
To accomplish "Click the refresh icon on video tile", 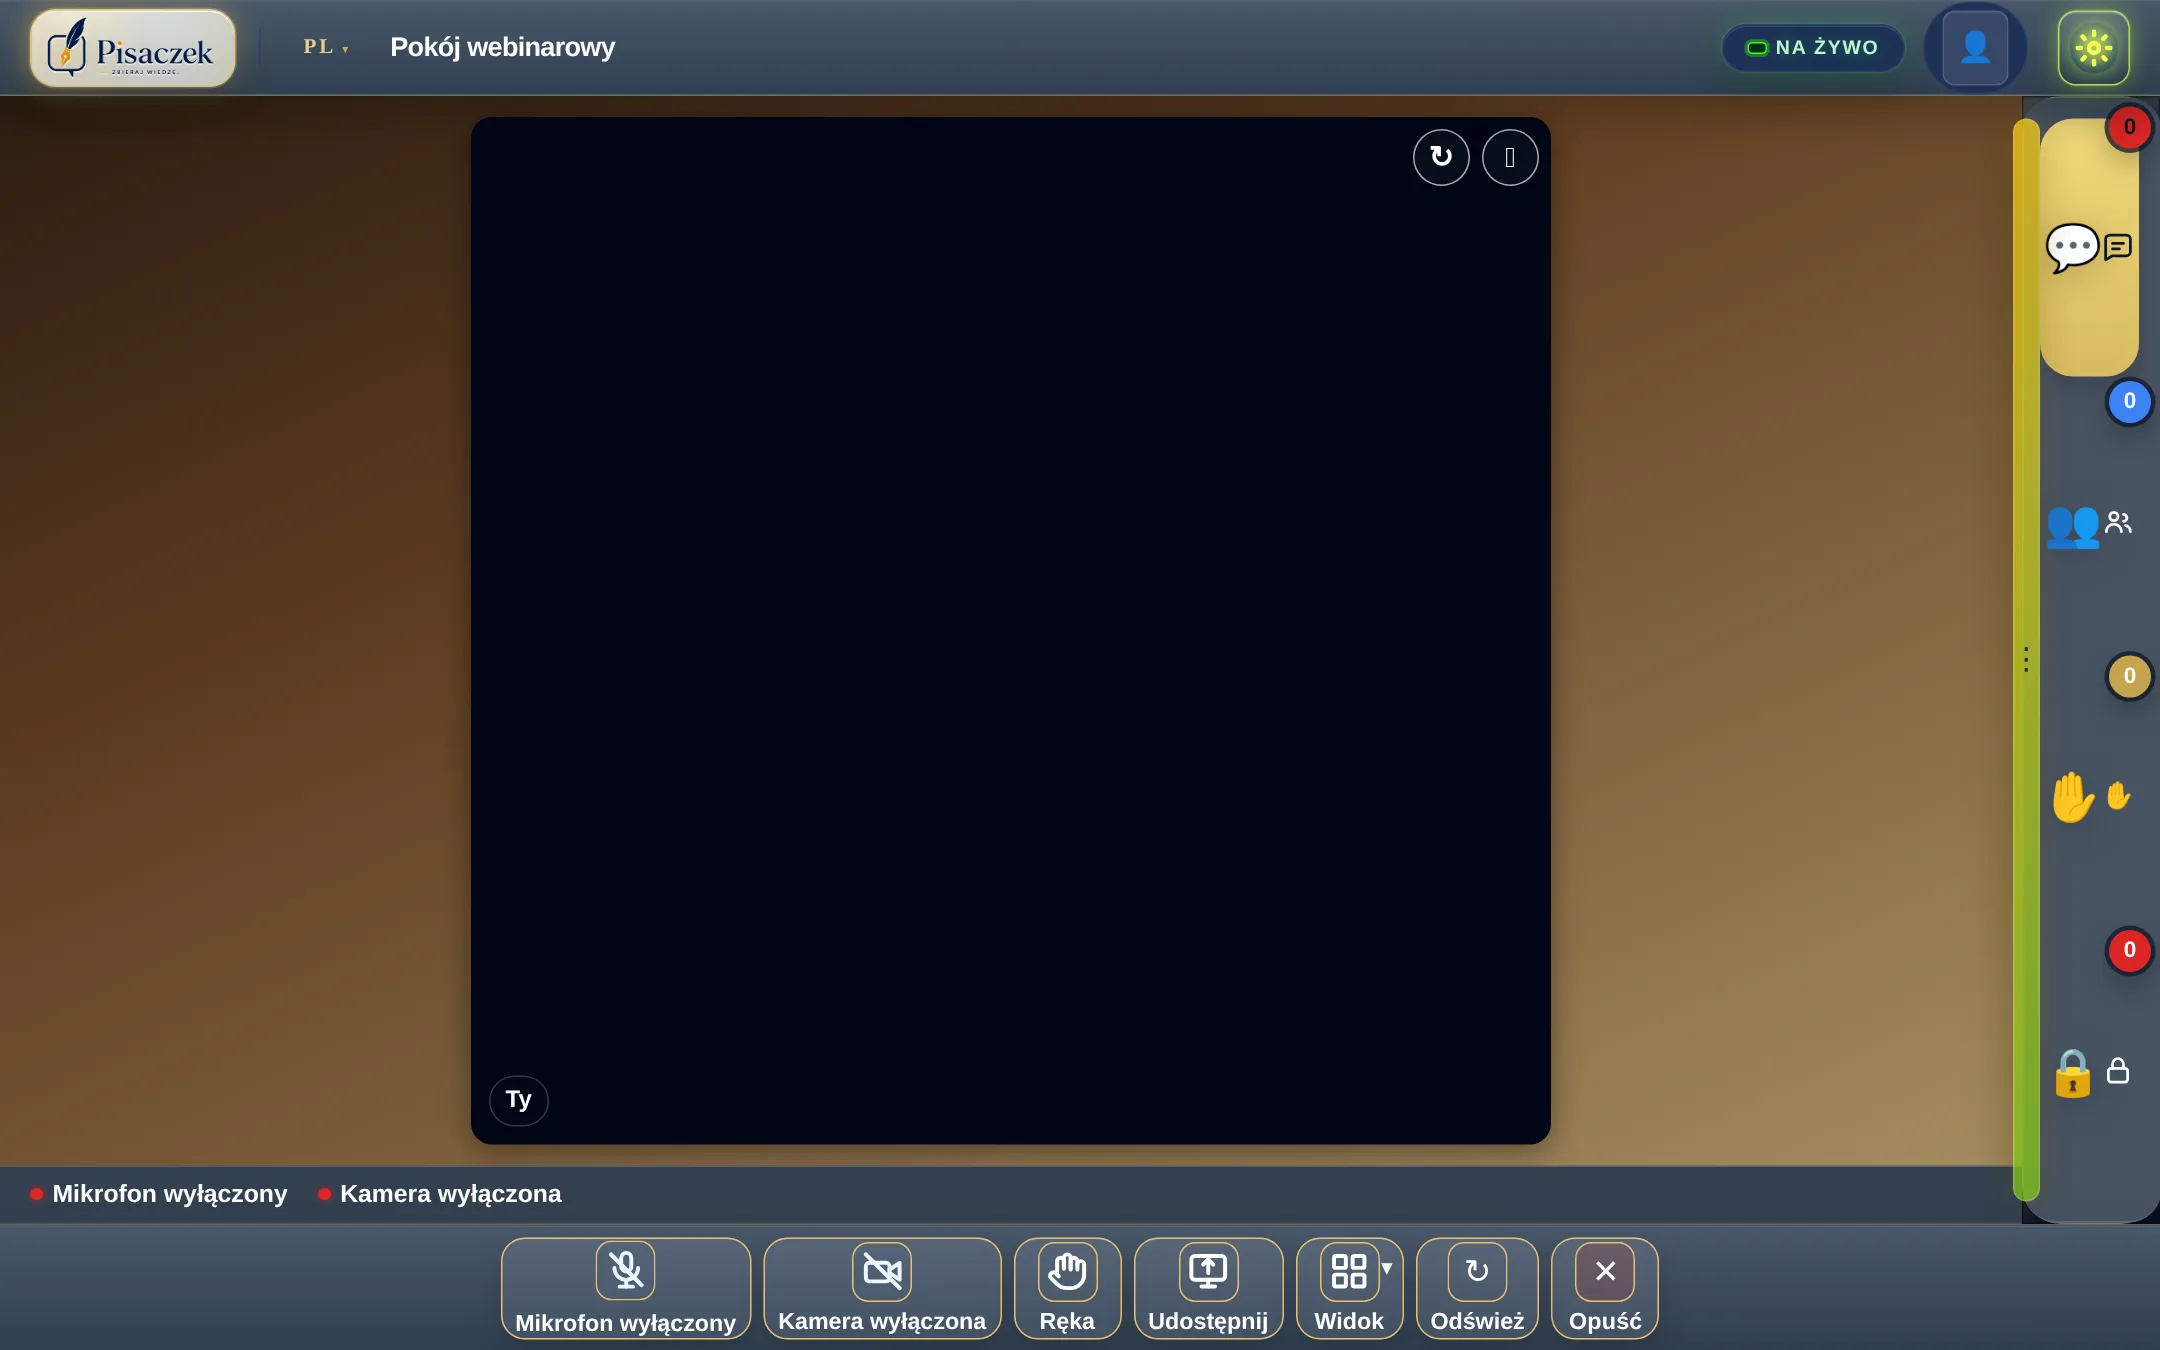I will [1441, 157].
